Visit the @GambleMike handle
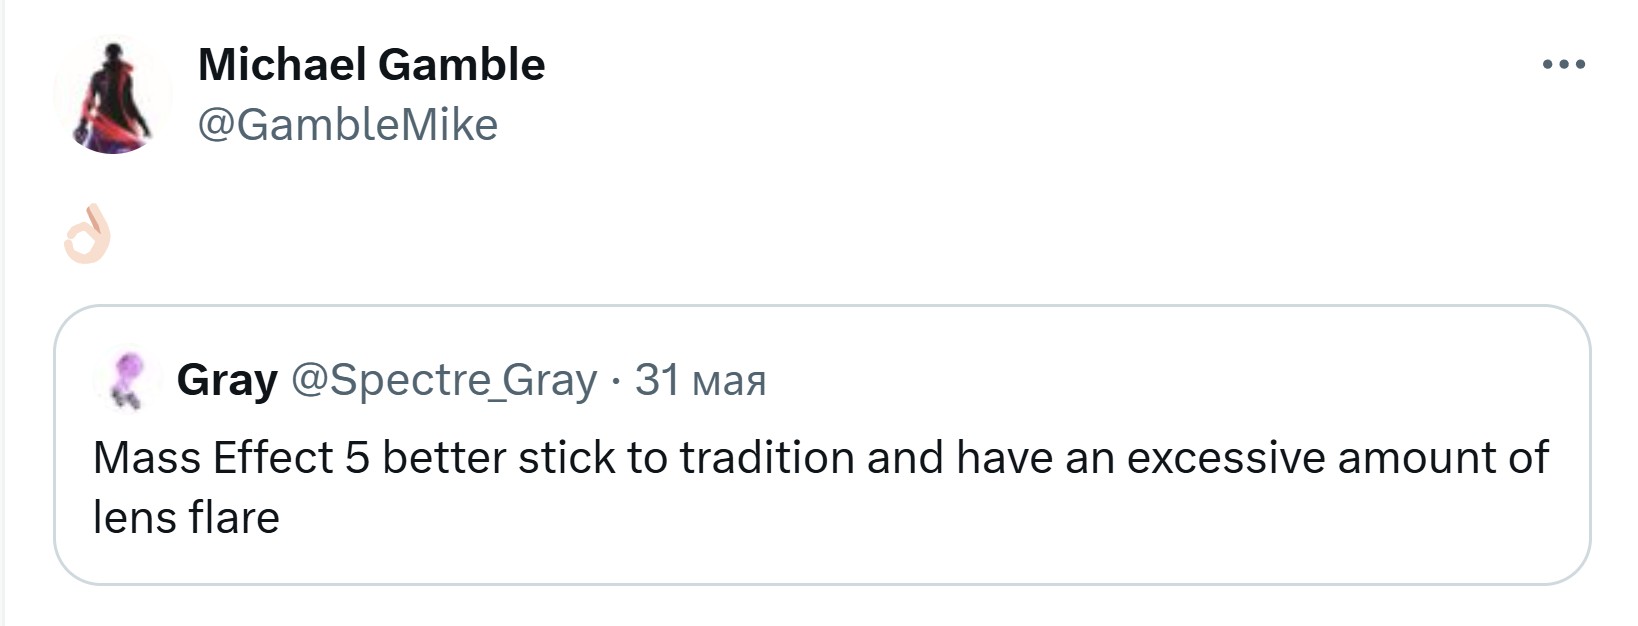 [347, 125]
